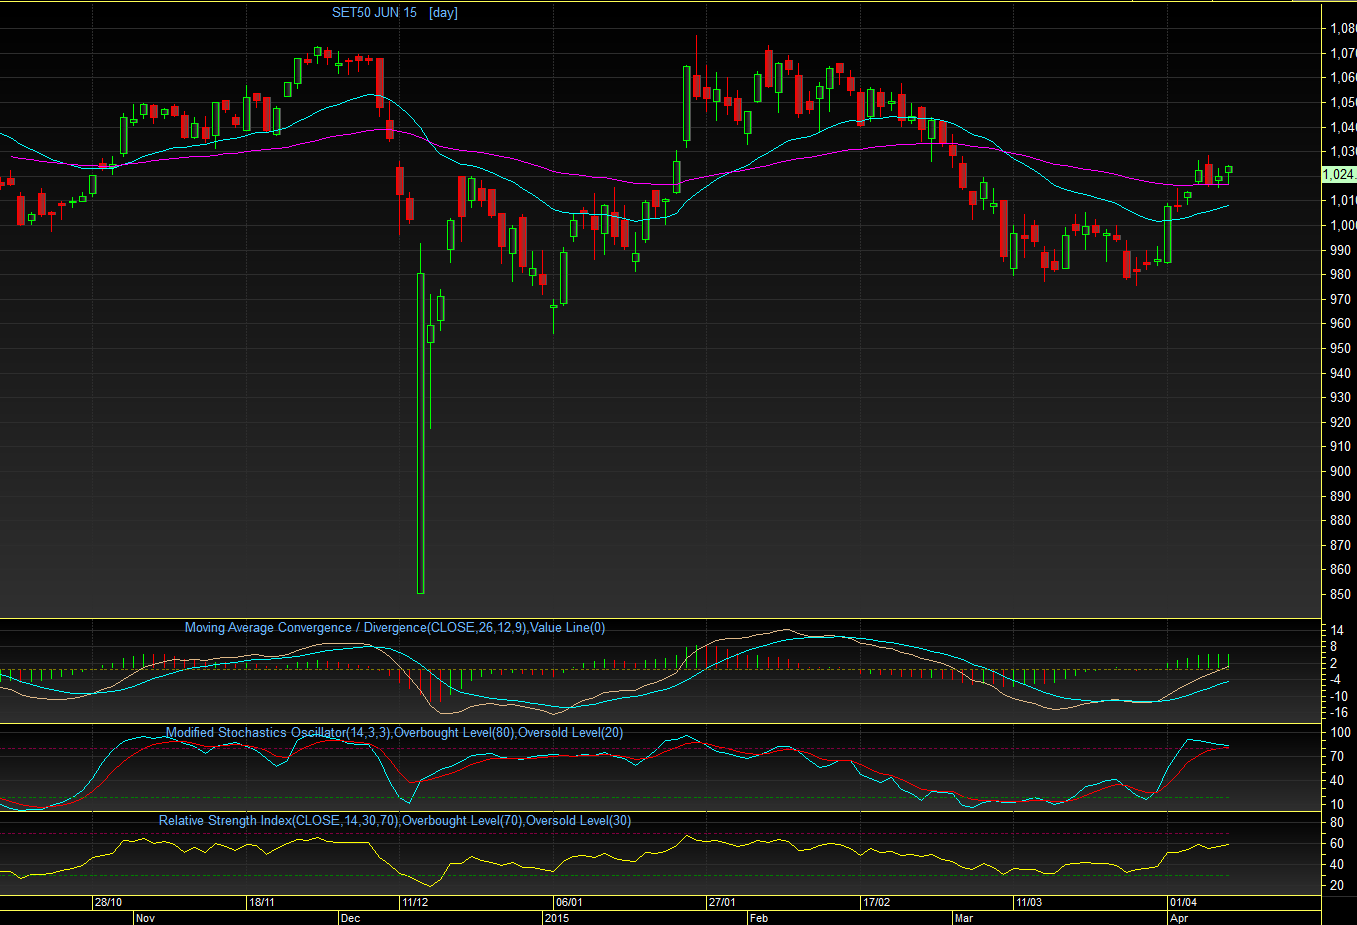
Task: Select the 06/01 date label
Action: coord(569,903)
